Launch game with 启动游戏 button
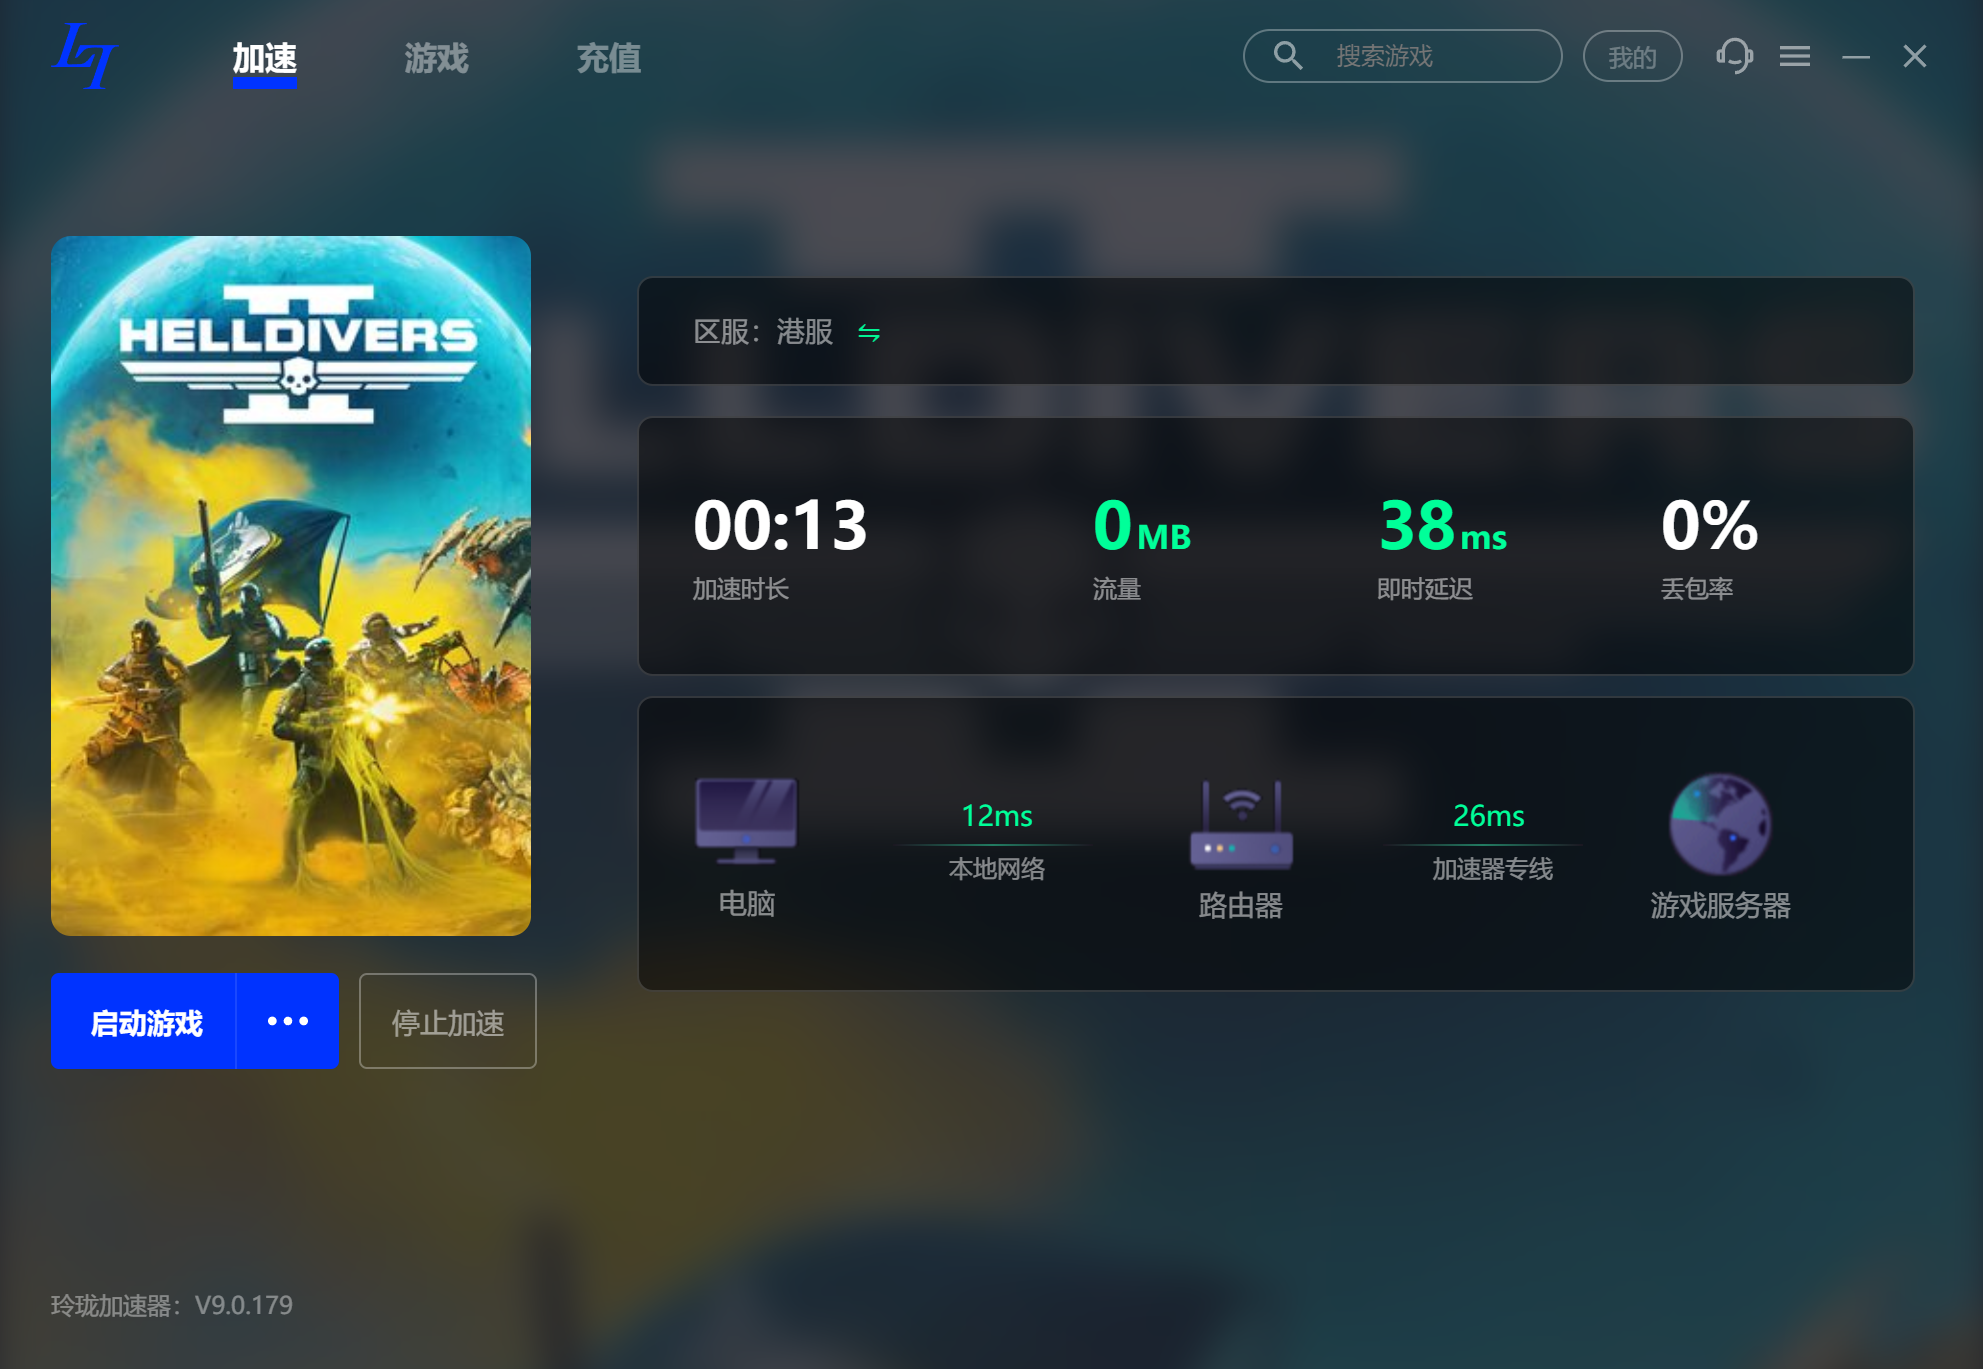The image size is (1983, 1369). 144,1022
